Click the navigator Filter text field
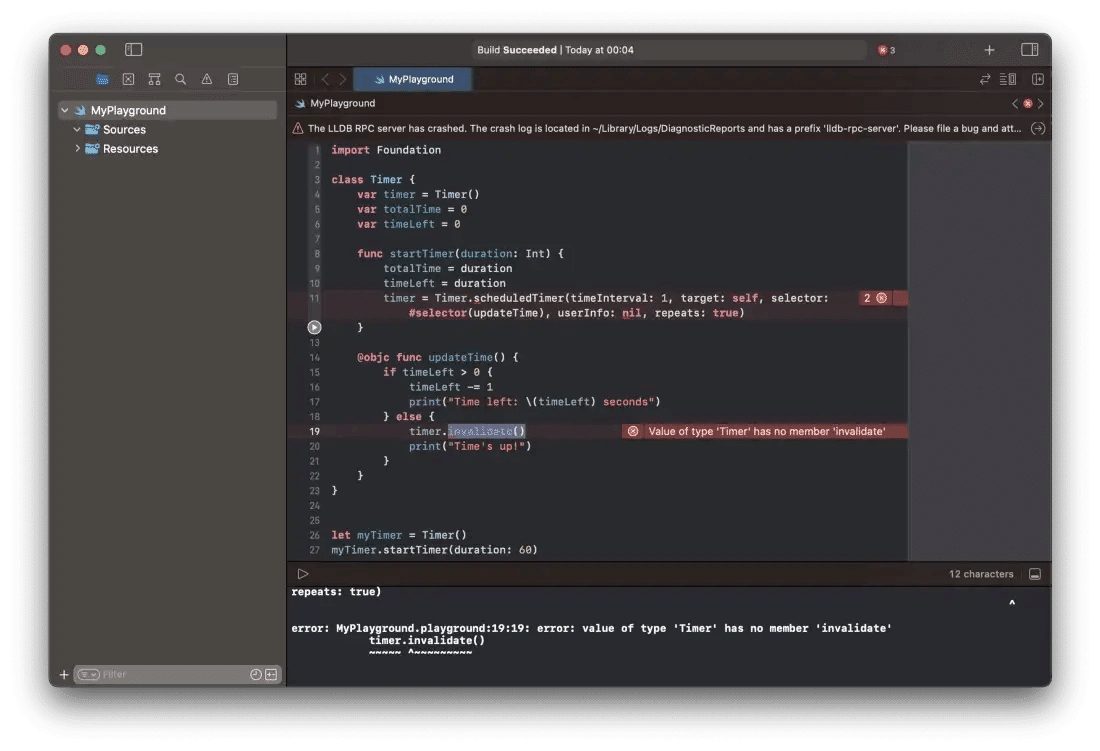 click(x=173, y=675)
